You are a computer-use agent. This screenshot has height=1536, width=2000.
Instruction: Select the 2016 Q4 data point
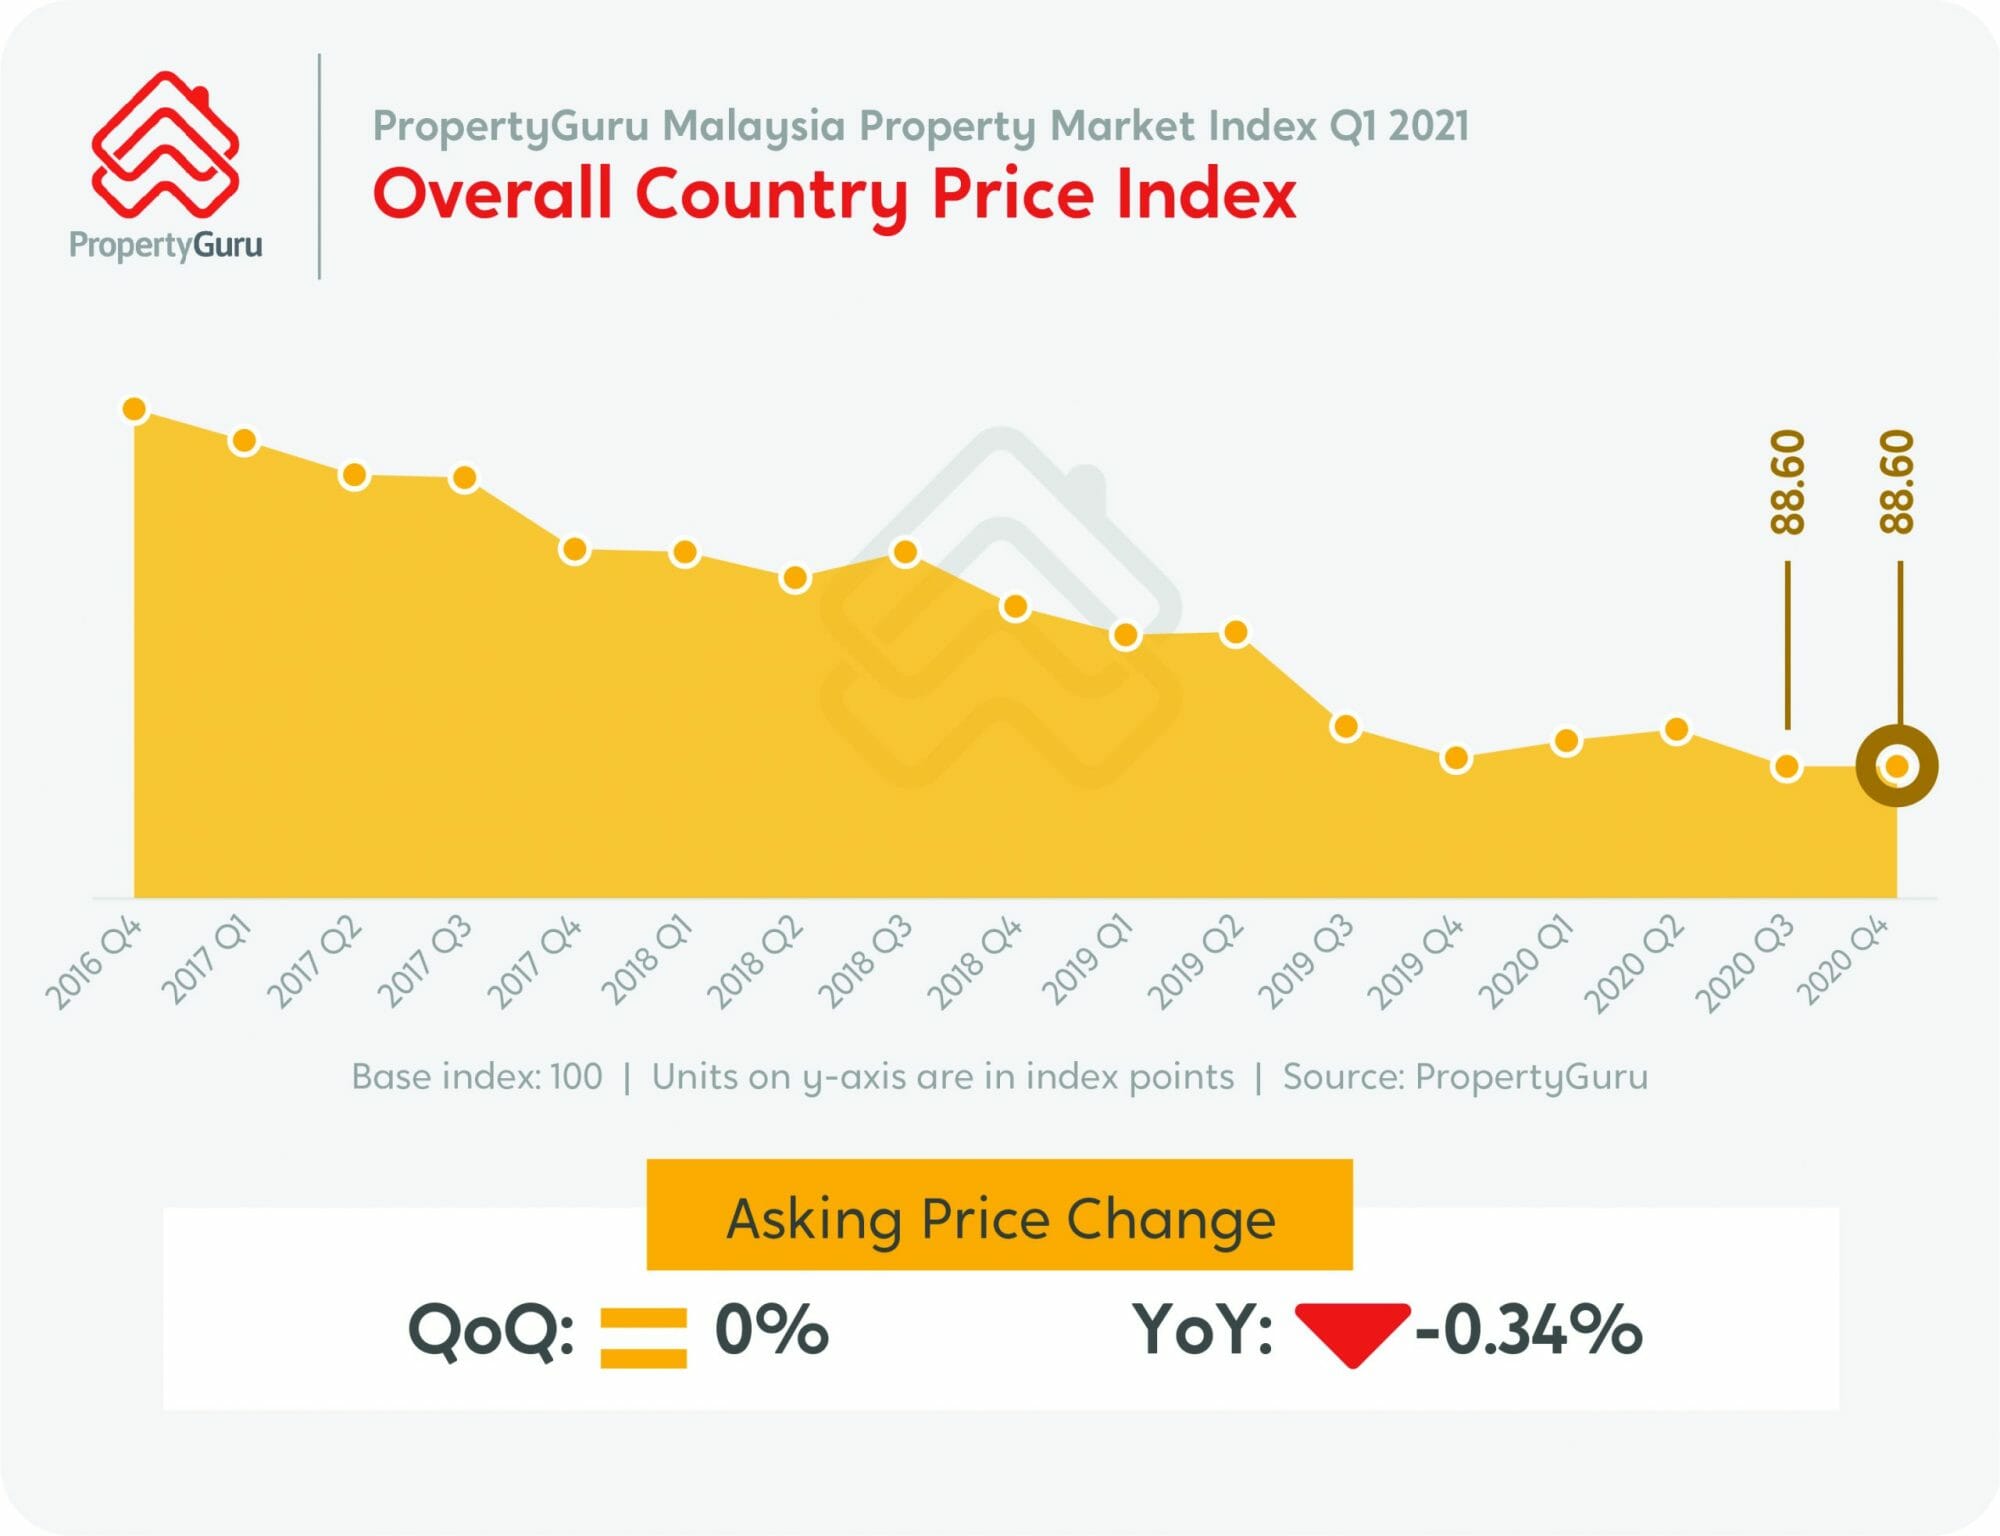(x=134, y=409)
